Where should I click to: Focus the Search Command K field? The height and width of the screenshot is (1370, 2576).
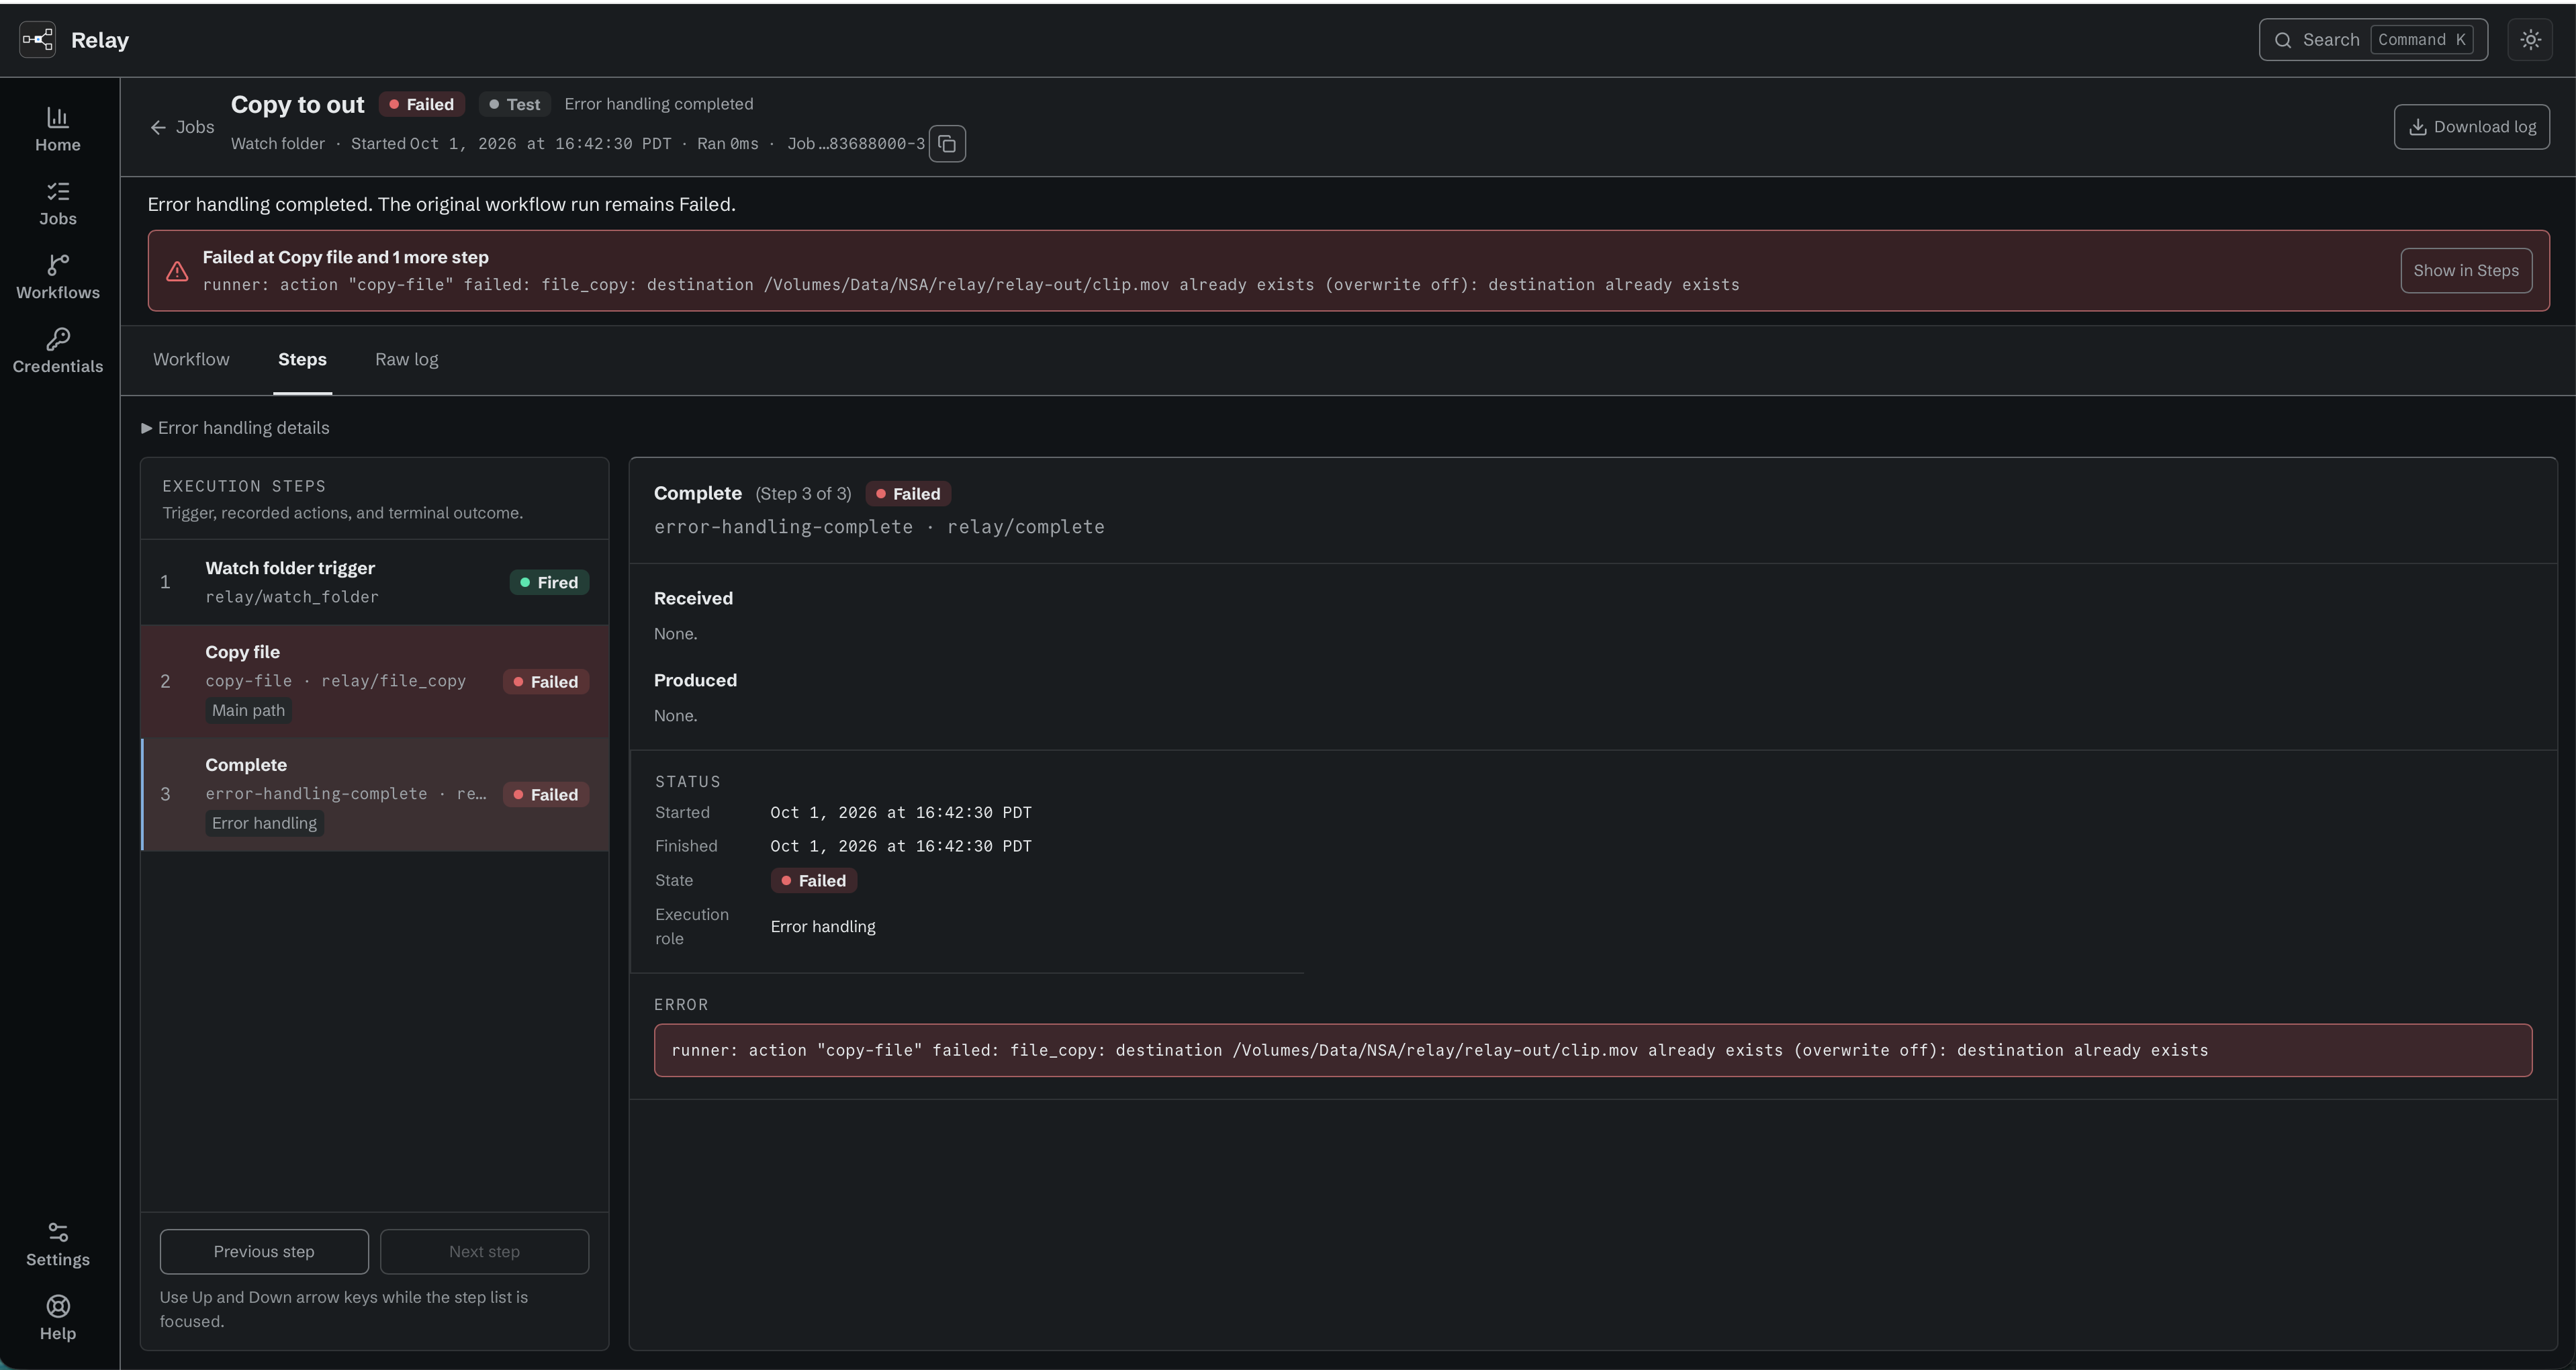click(2373, 40)
